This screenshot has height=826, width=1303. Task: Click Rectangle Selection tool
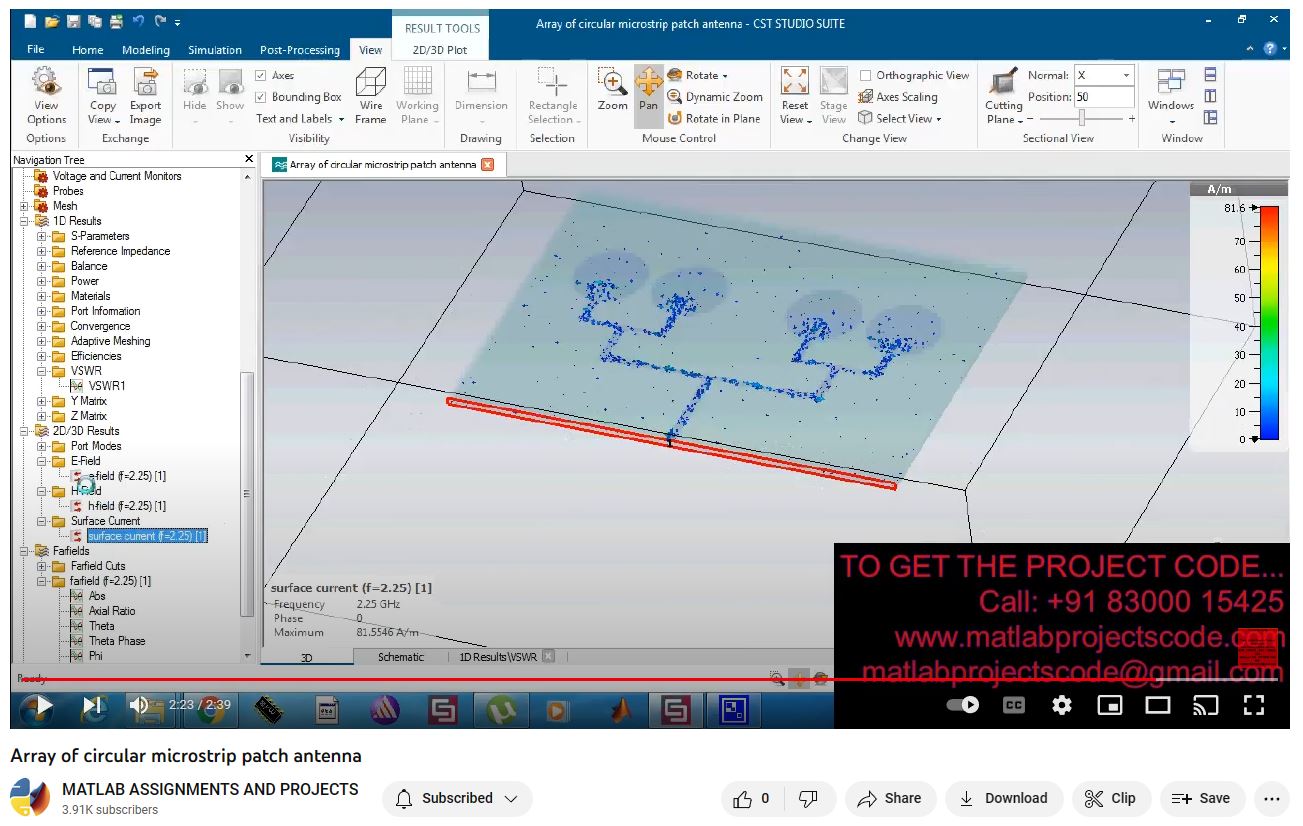552,96
